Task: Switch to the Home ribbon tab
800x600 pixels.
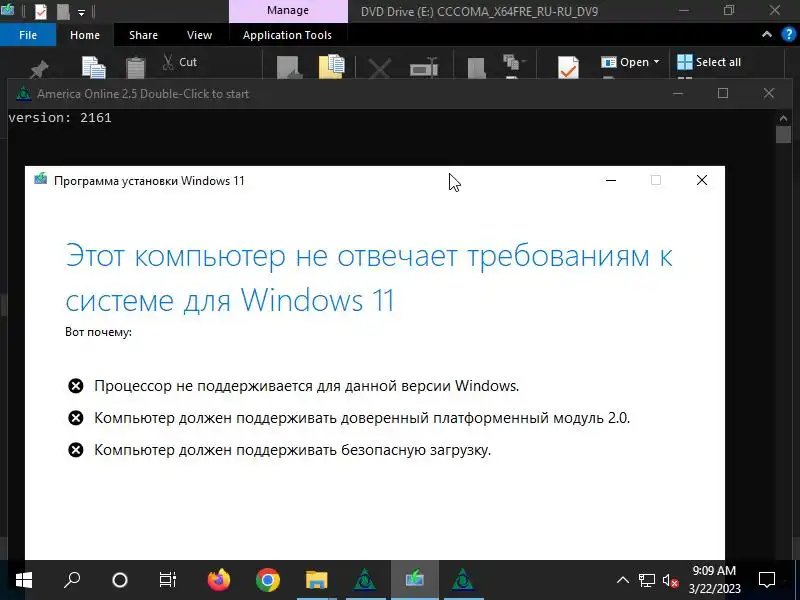Action: point(85,35)
